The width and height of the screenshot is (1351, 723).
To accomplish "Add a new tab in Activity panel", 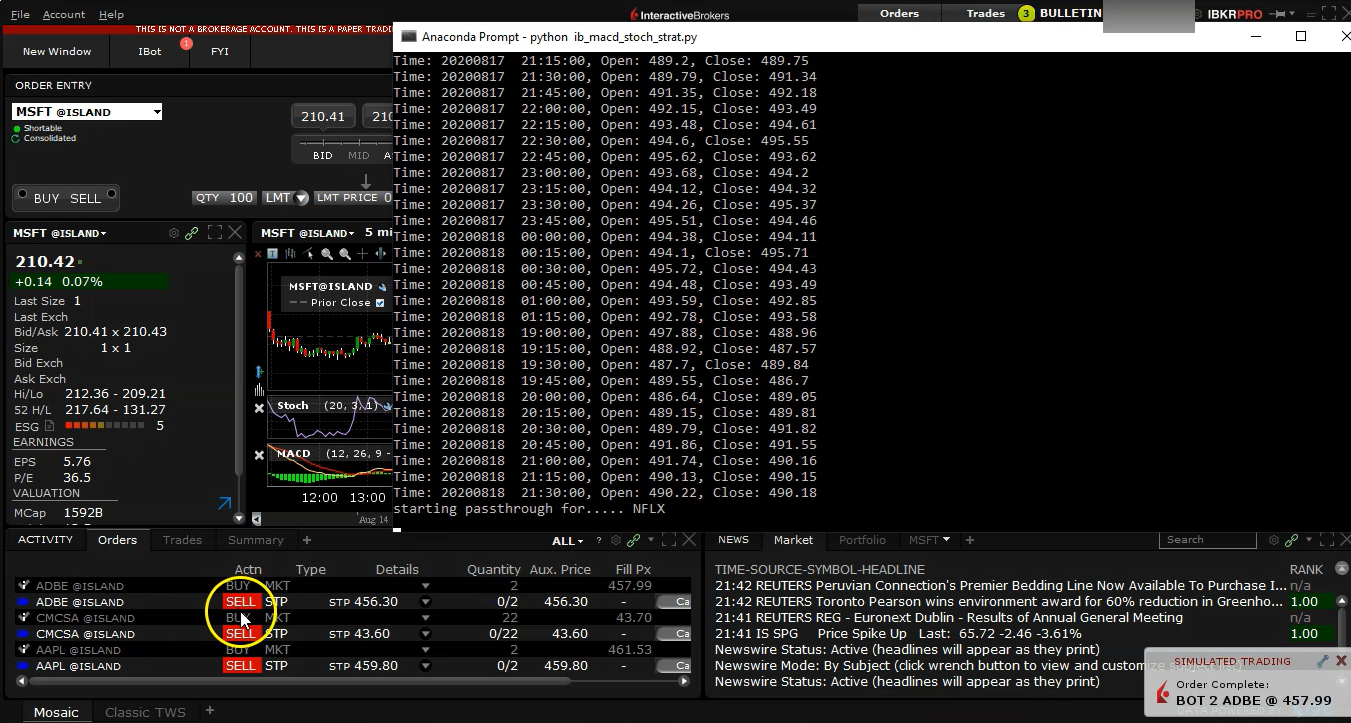I will click(x=307, y=540).
